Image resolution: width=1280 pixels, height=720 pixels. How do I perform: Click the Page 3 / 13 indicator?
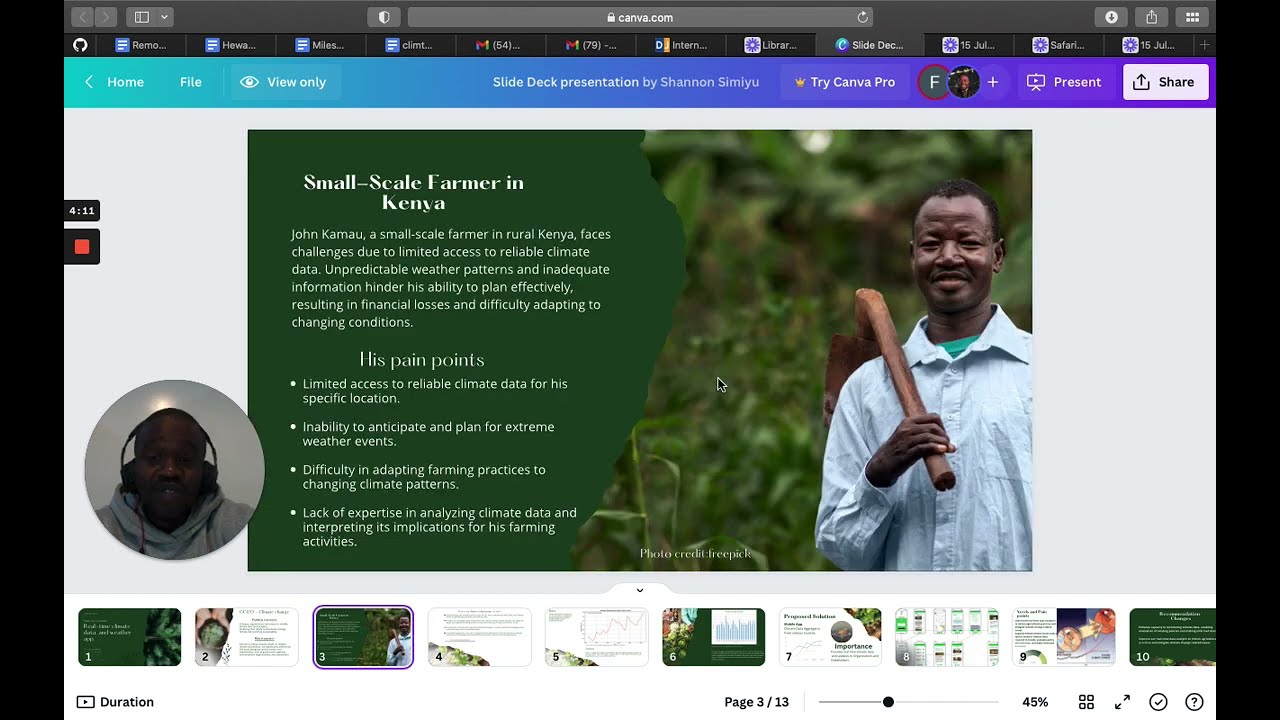coord(757,702)
